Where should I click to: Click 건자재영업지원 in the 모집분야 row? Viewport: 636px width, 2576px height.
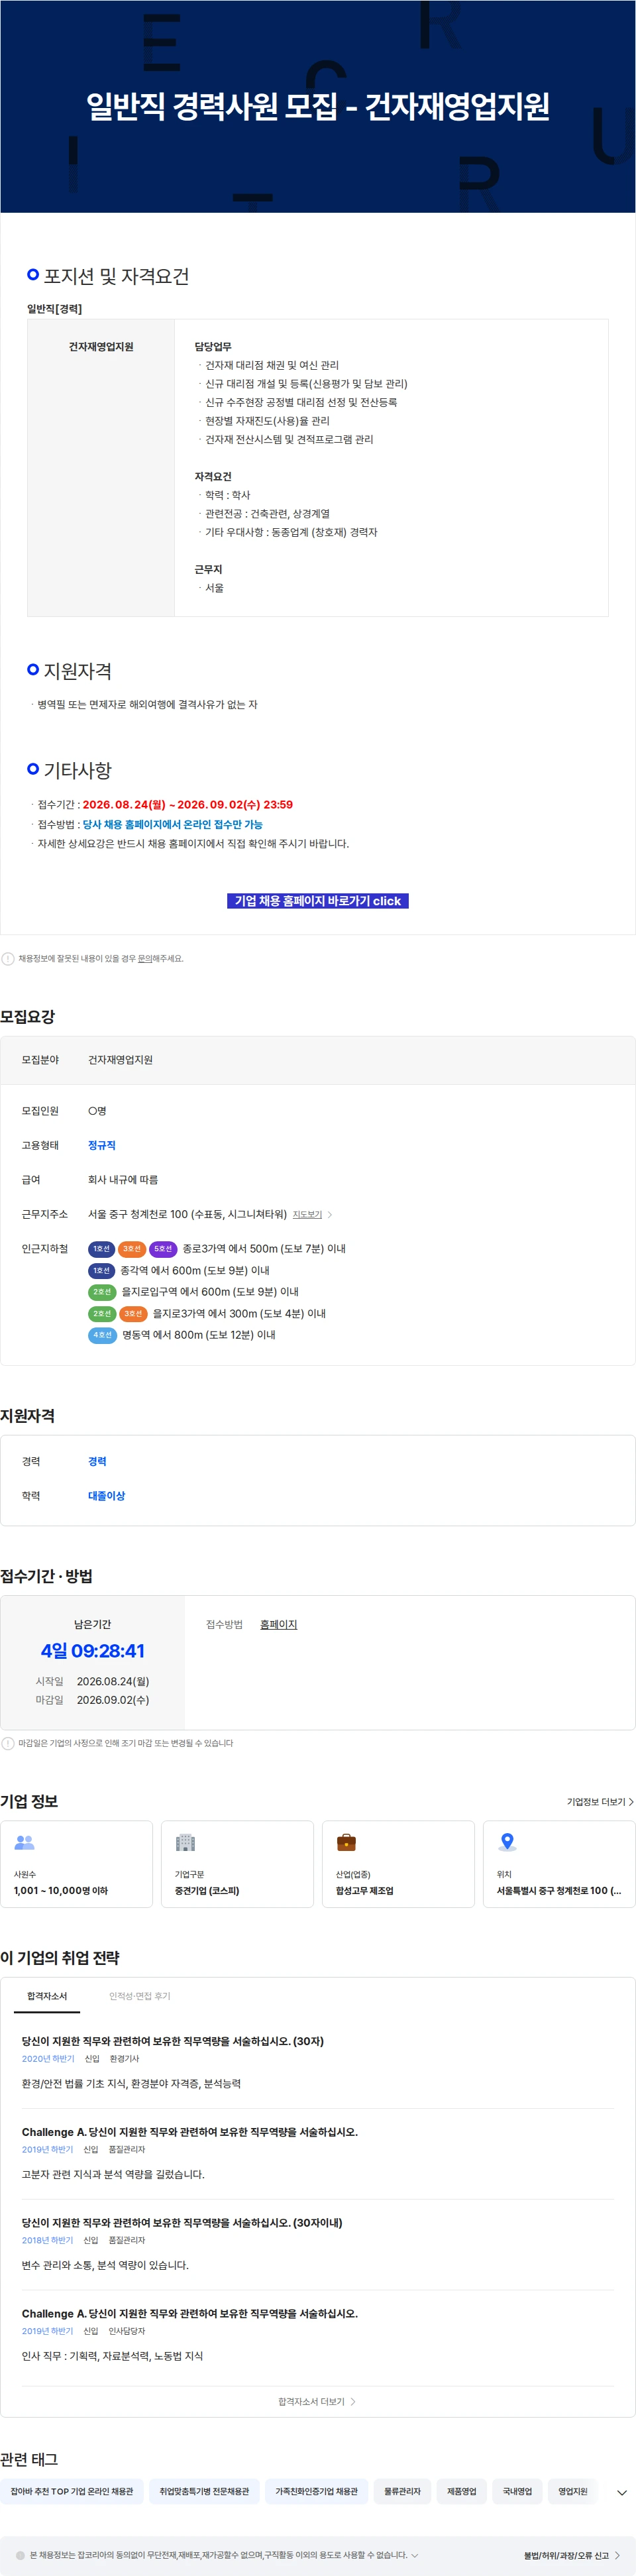point(120,1059)
